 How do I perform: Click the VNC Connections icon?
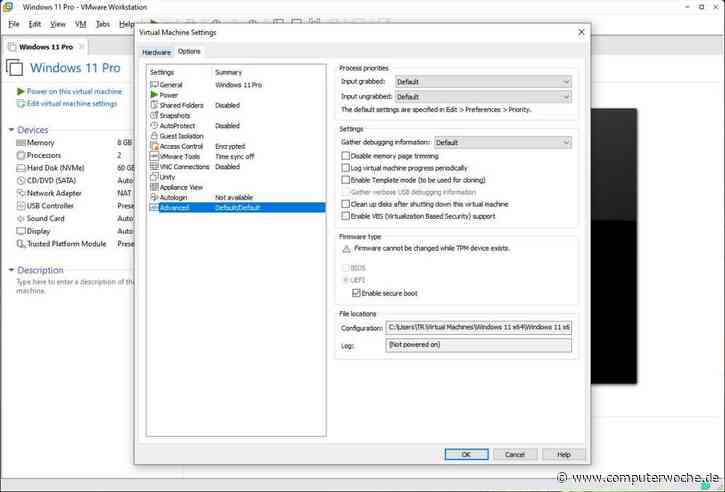point(154,166)
